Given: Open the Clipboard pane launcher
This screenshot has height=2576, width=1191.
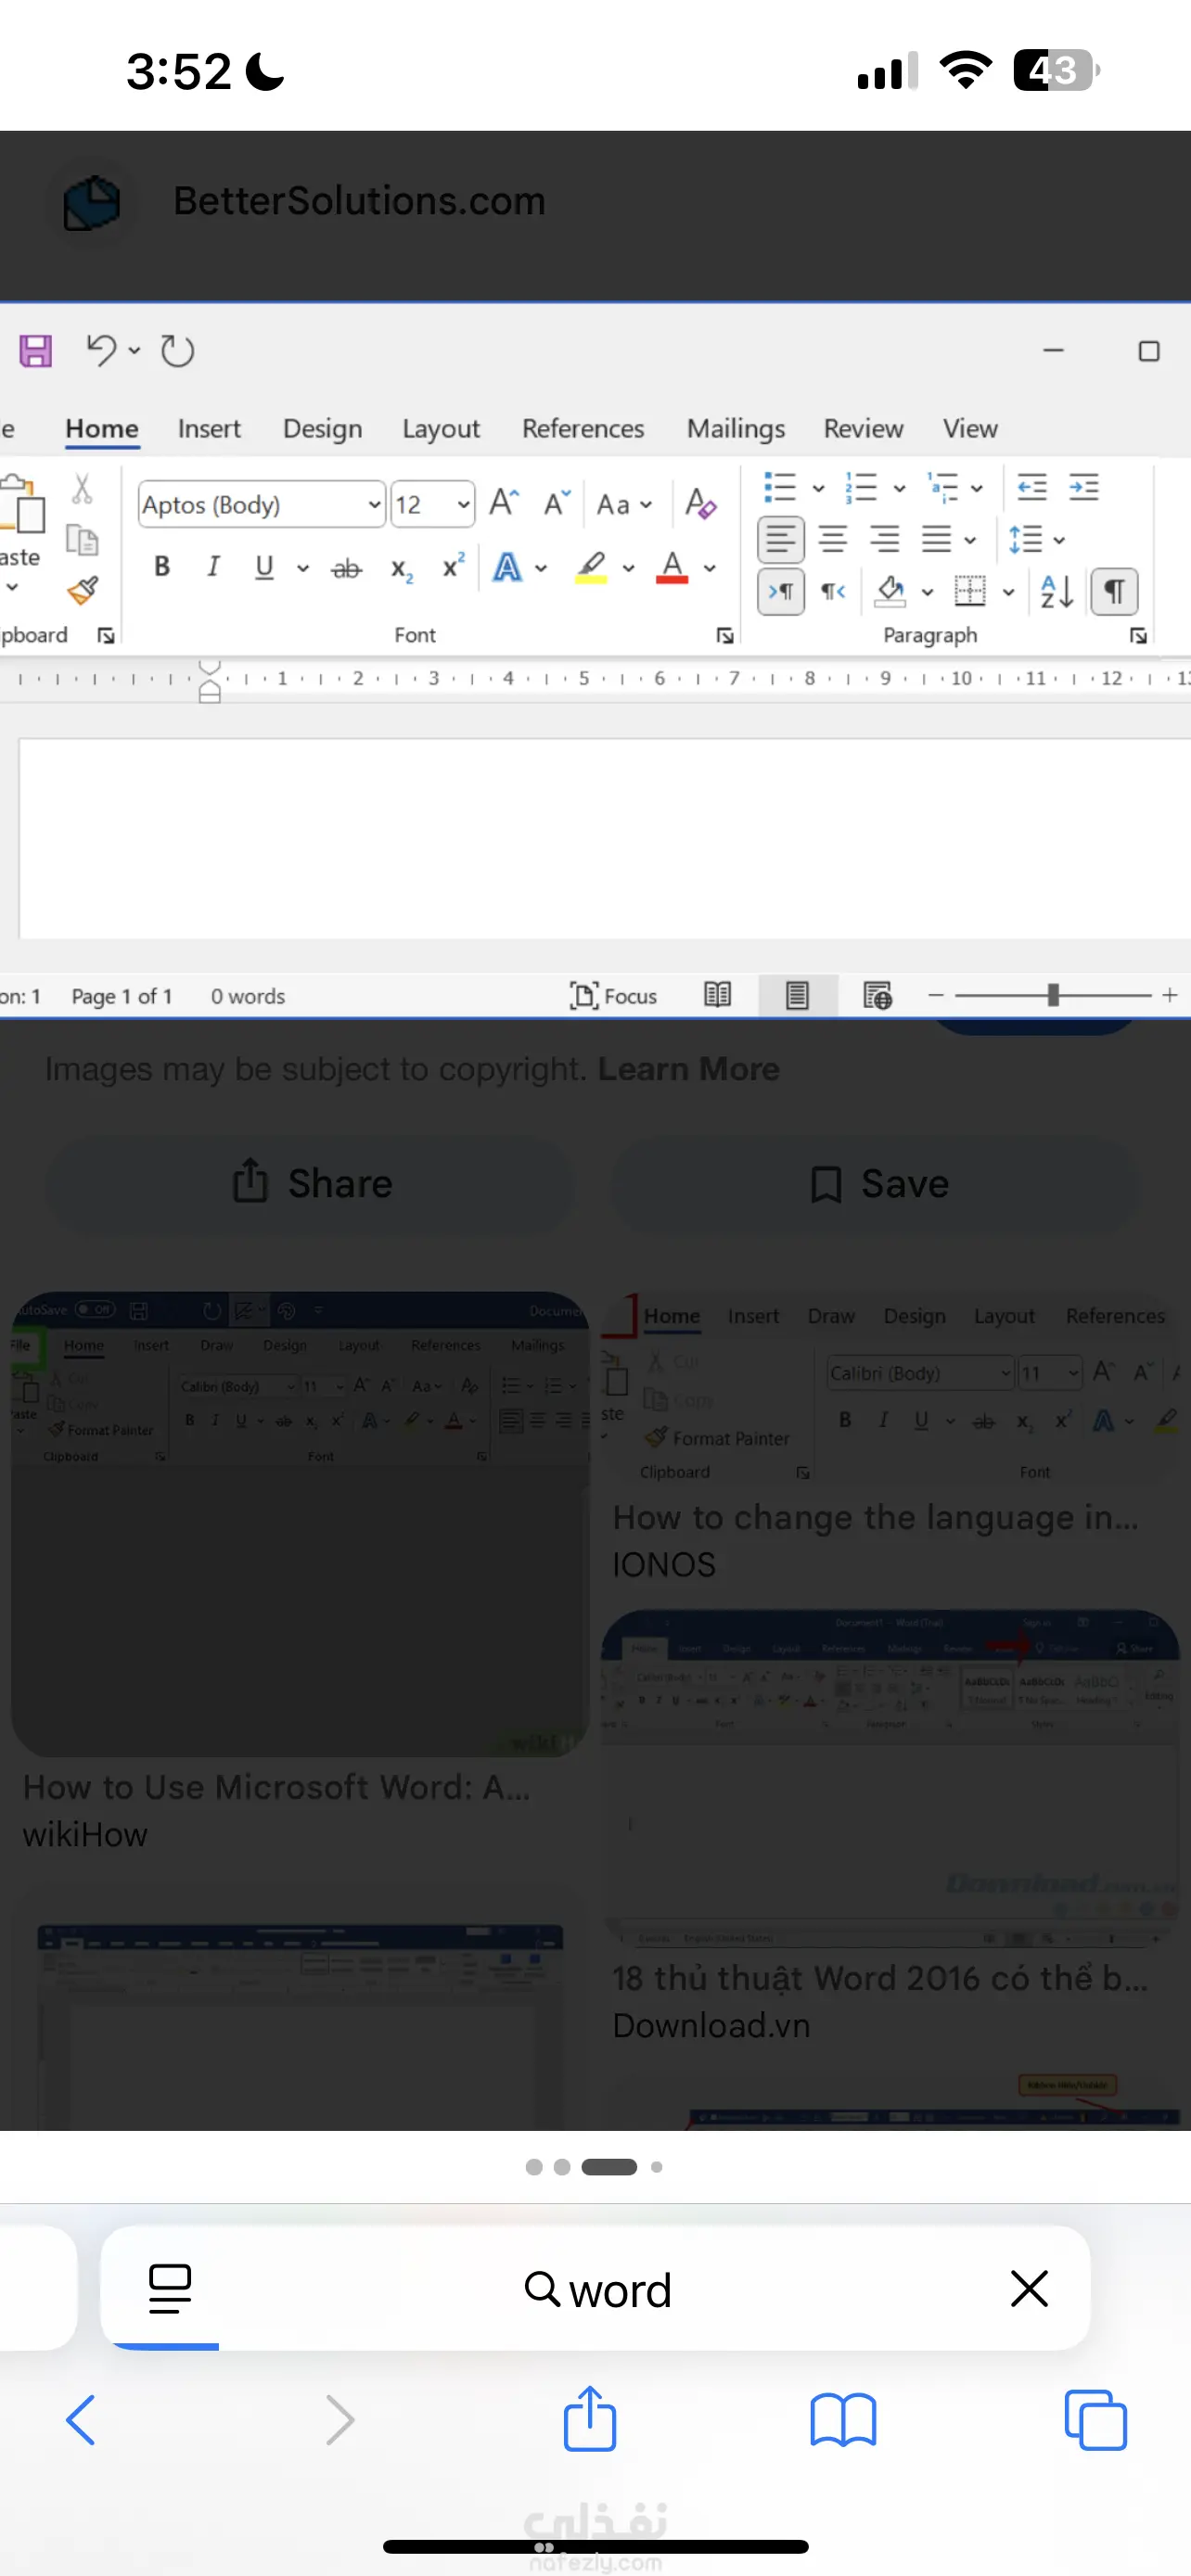Looking at the screenshot, I should point(106,636).
